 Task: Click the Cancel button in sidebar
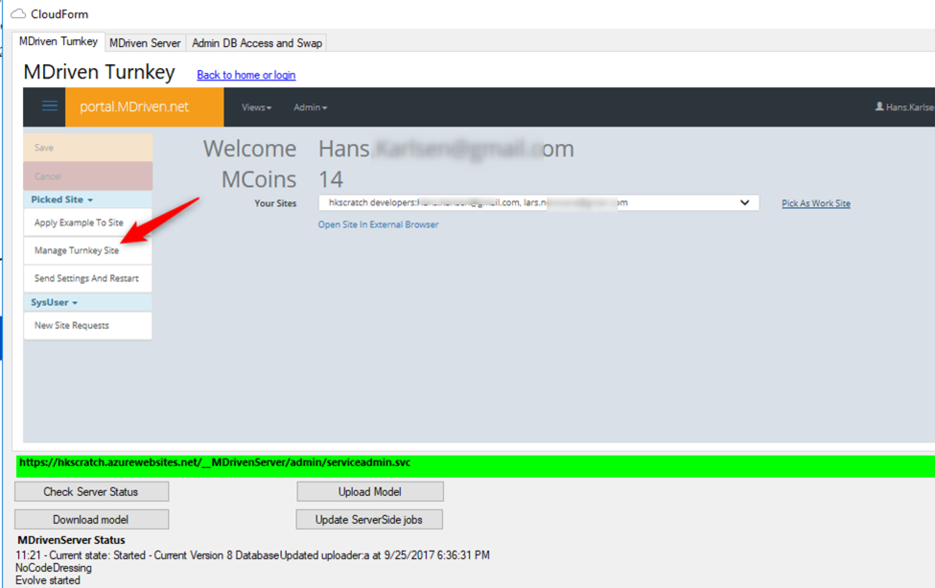click(88, 176)
